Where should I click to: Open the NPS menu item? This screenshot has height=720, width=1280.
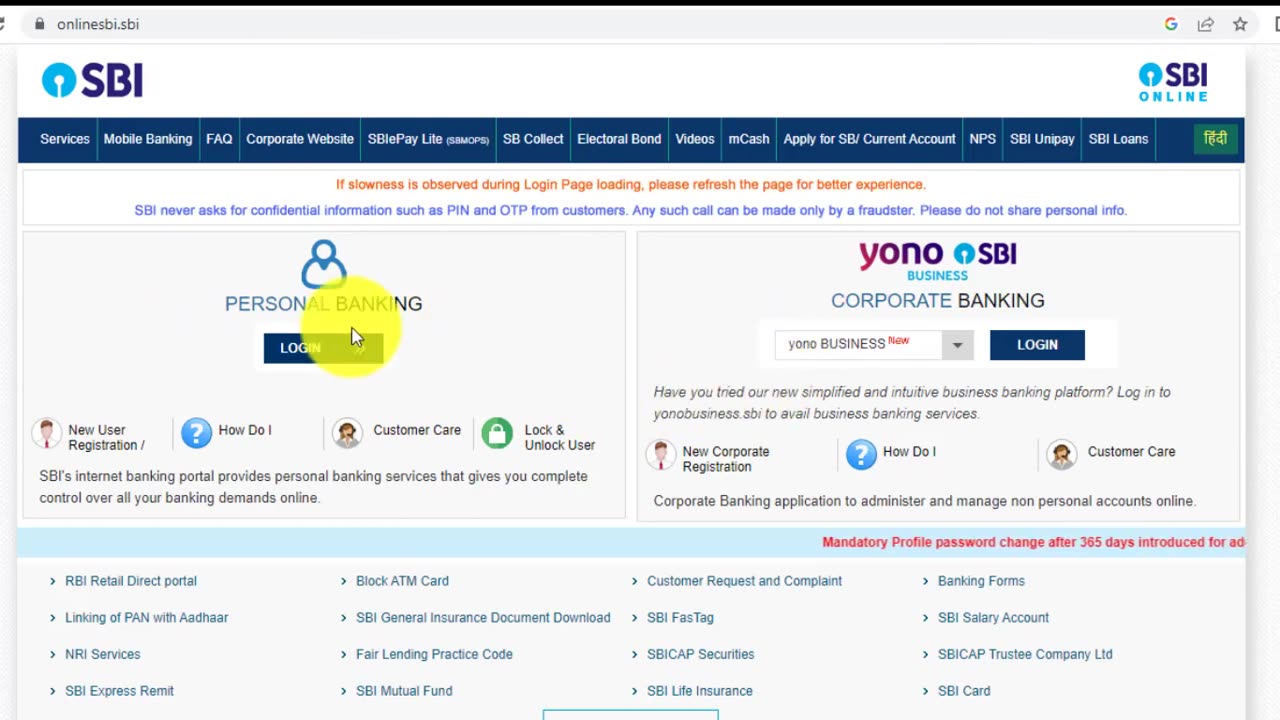click(x=982, y=139)
